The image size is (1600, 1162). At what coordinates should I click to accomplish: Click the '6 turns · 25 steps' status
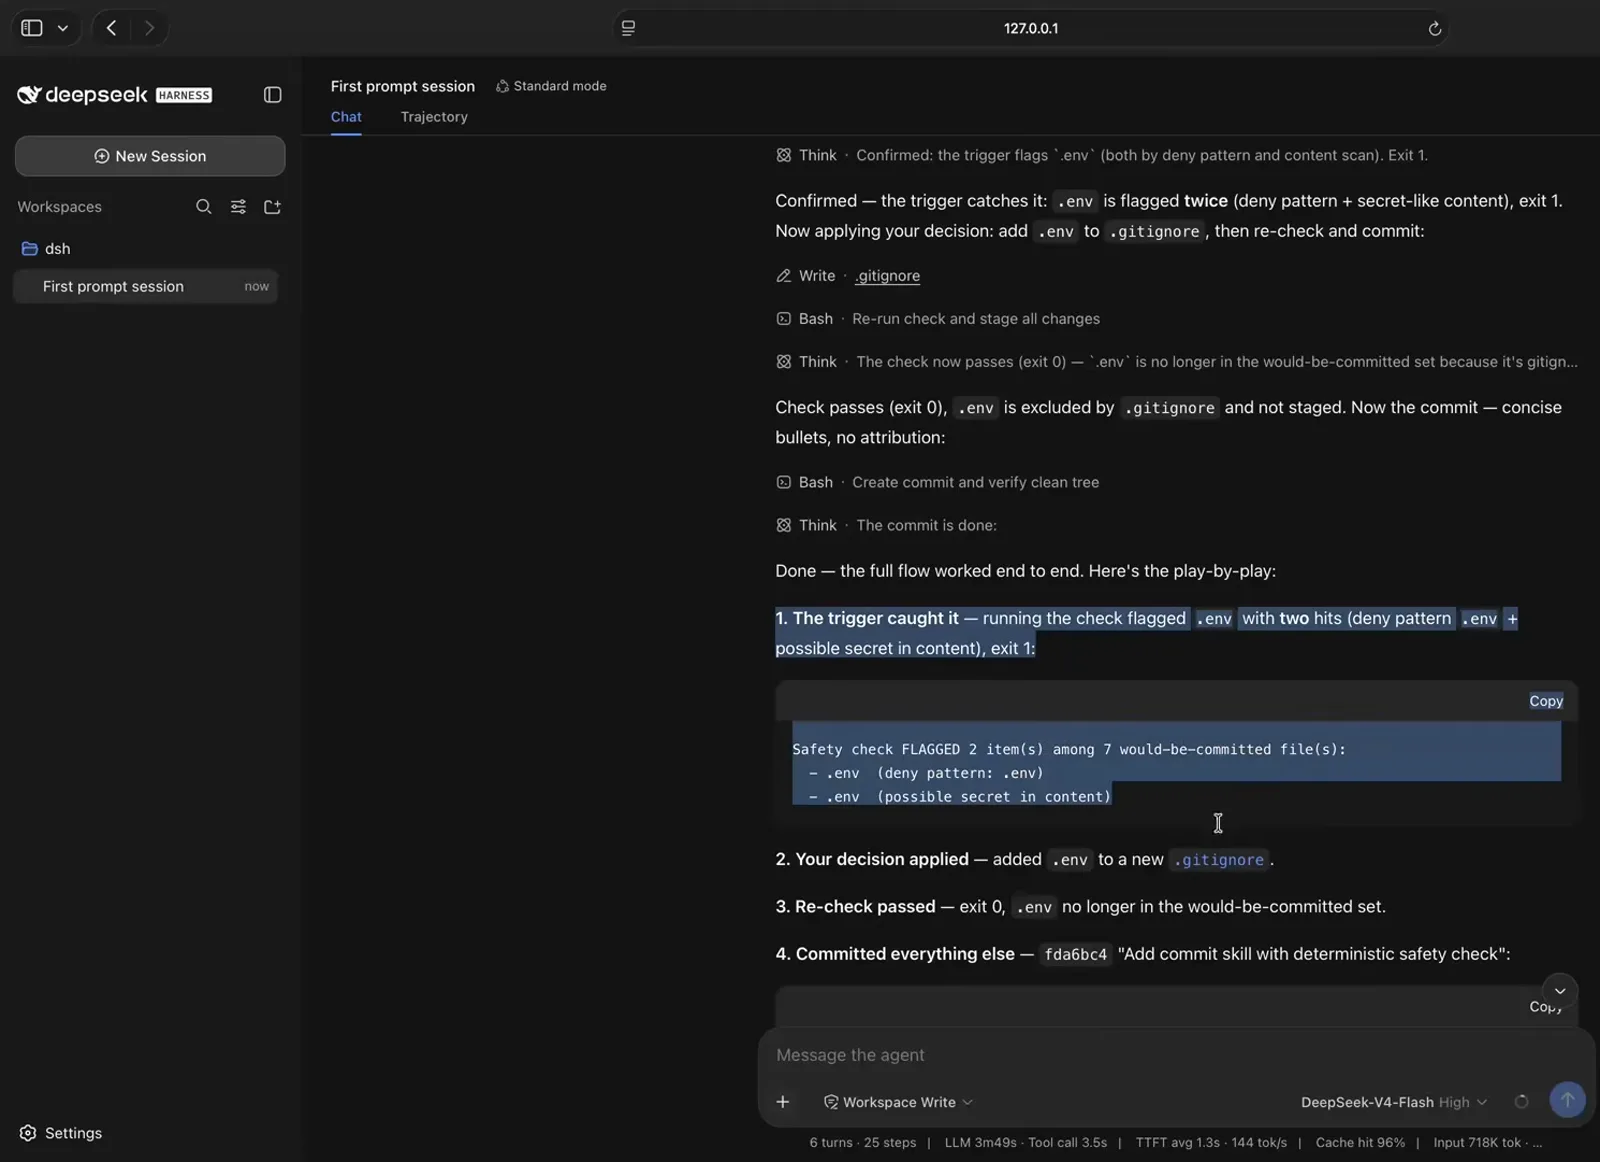point(862,1143)
